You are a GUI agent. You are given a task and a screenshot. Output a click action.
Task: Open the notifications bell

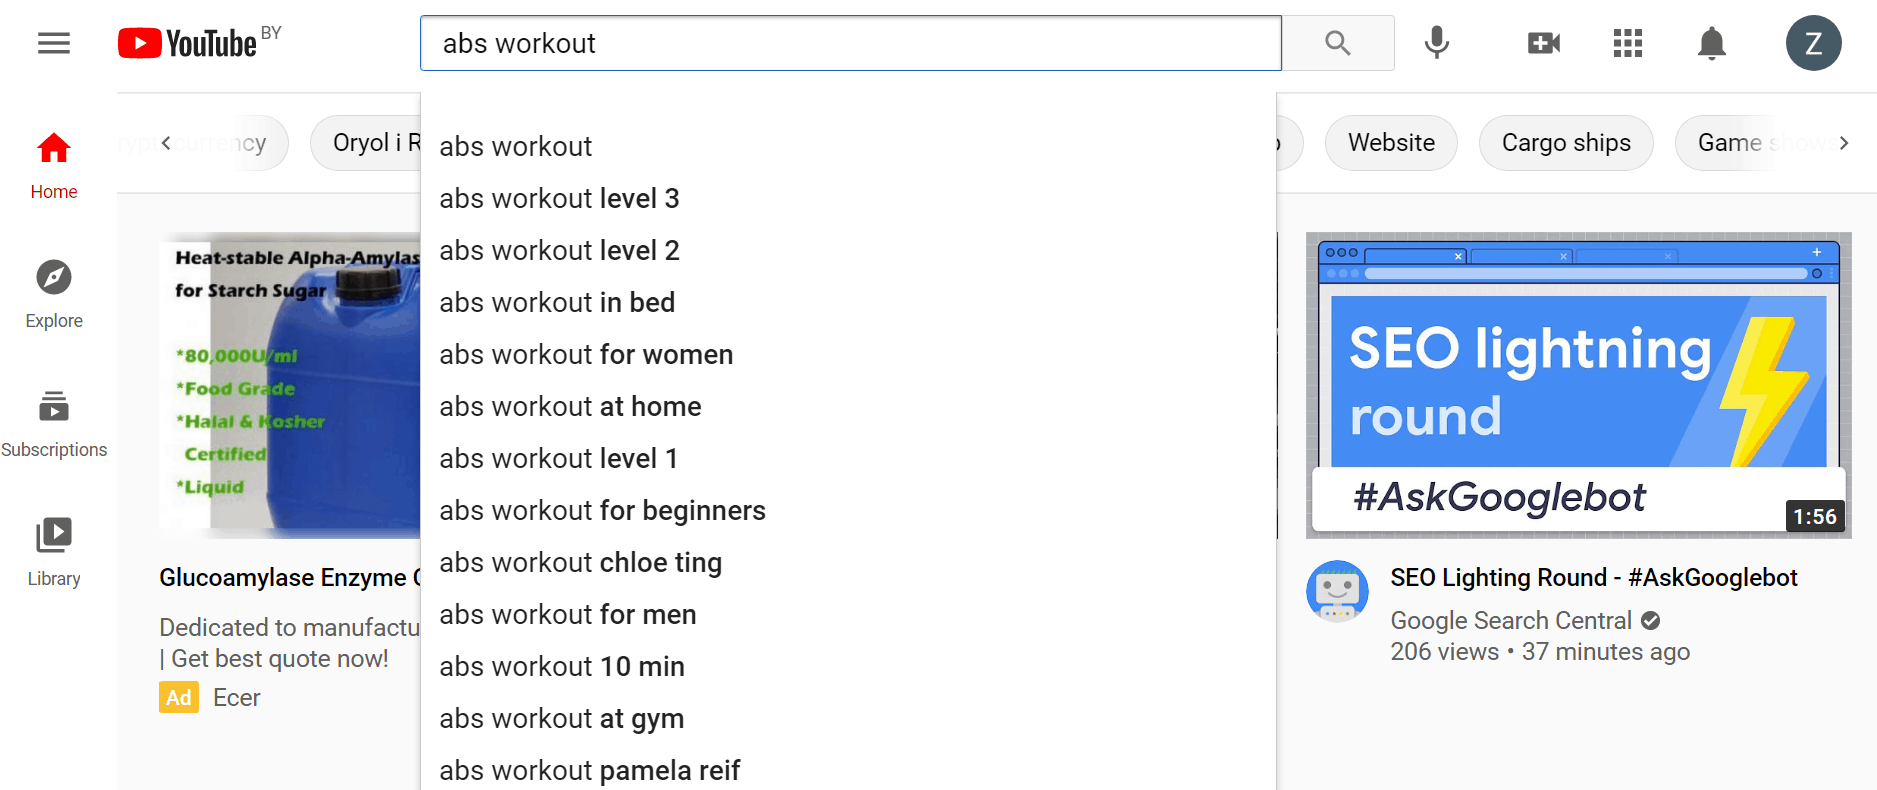coord(1712,43)
